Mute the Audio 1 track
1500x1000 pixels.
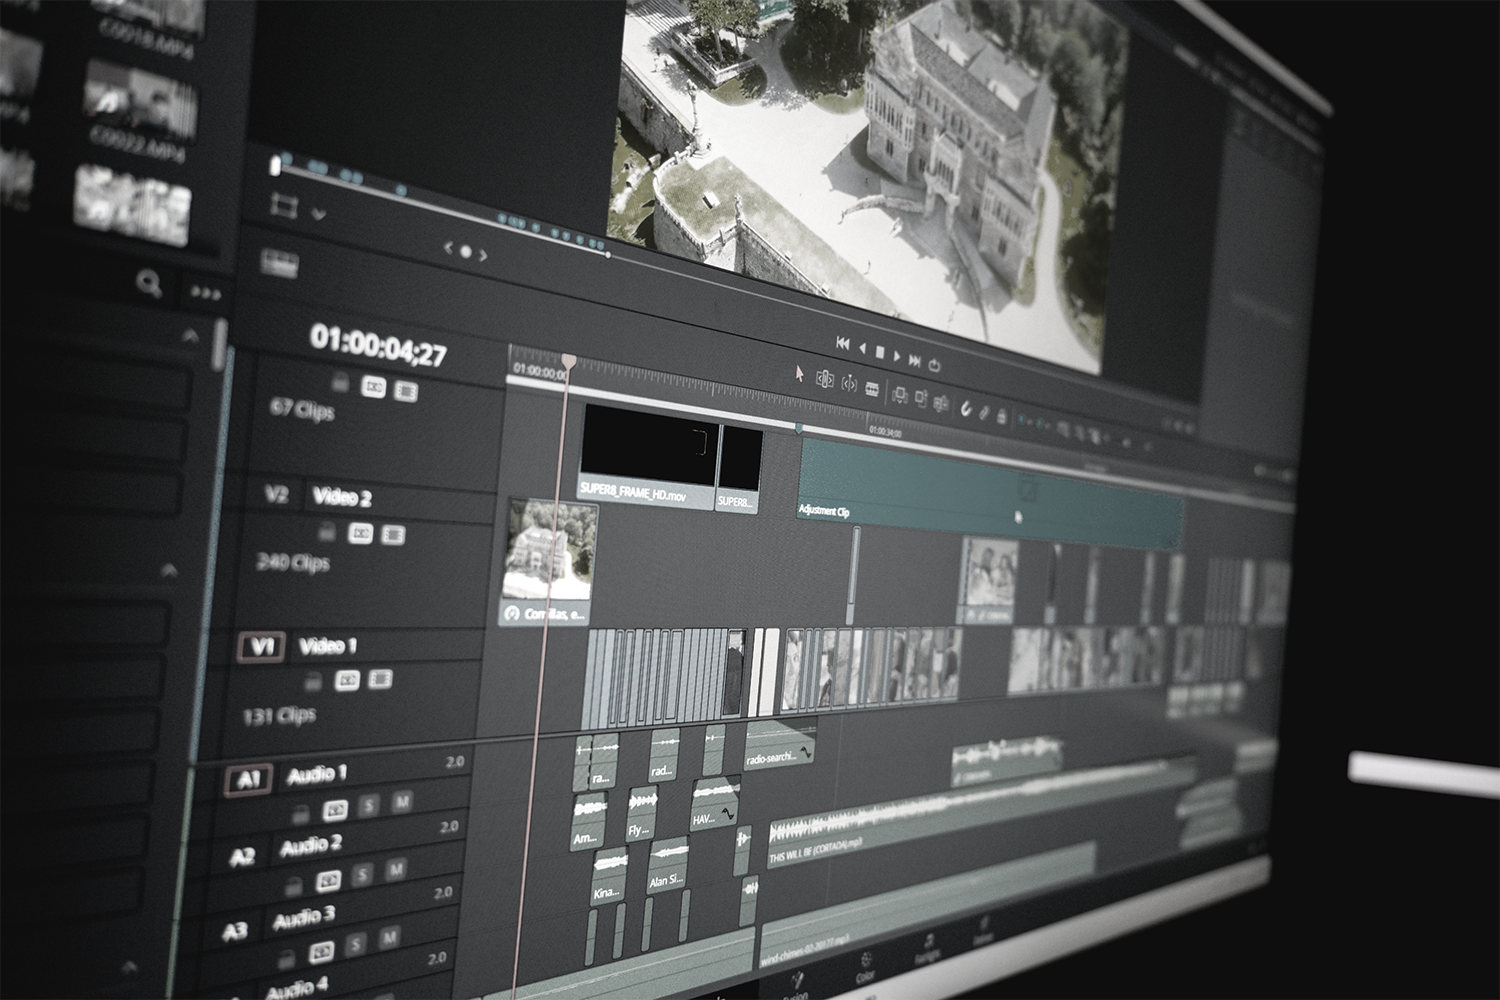coord(402,802)
